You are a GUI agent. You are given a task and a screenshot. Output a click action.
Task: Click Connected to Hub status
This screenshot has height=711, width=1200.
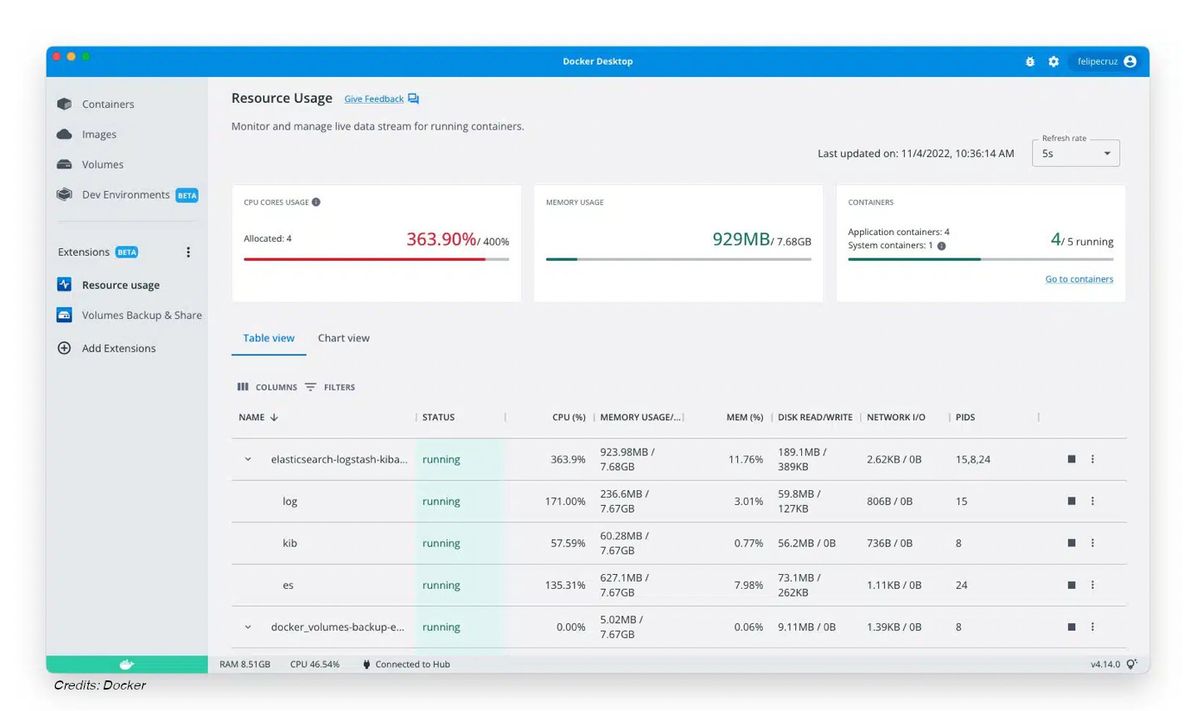point(406,664)
